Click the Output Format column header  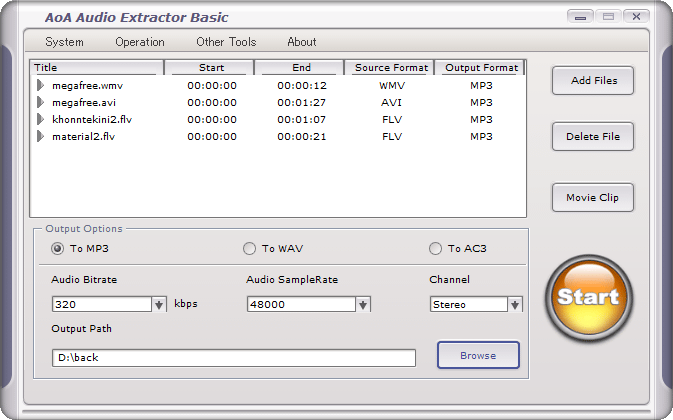pos(480,68)
